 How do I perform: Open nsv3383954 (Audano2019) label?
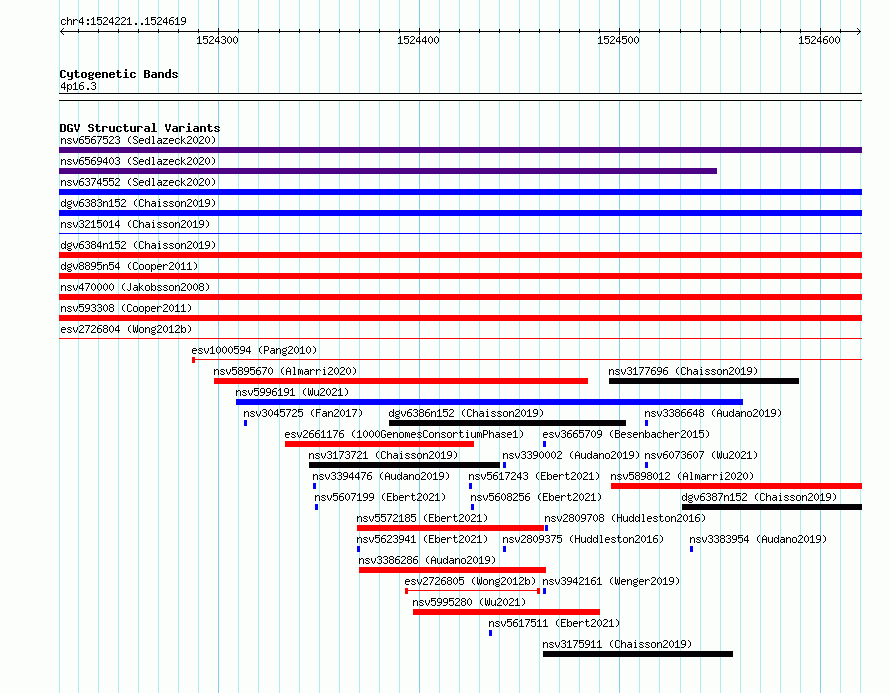tap(758, 539)
